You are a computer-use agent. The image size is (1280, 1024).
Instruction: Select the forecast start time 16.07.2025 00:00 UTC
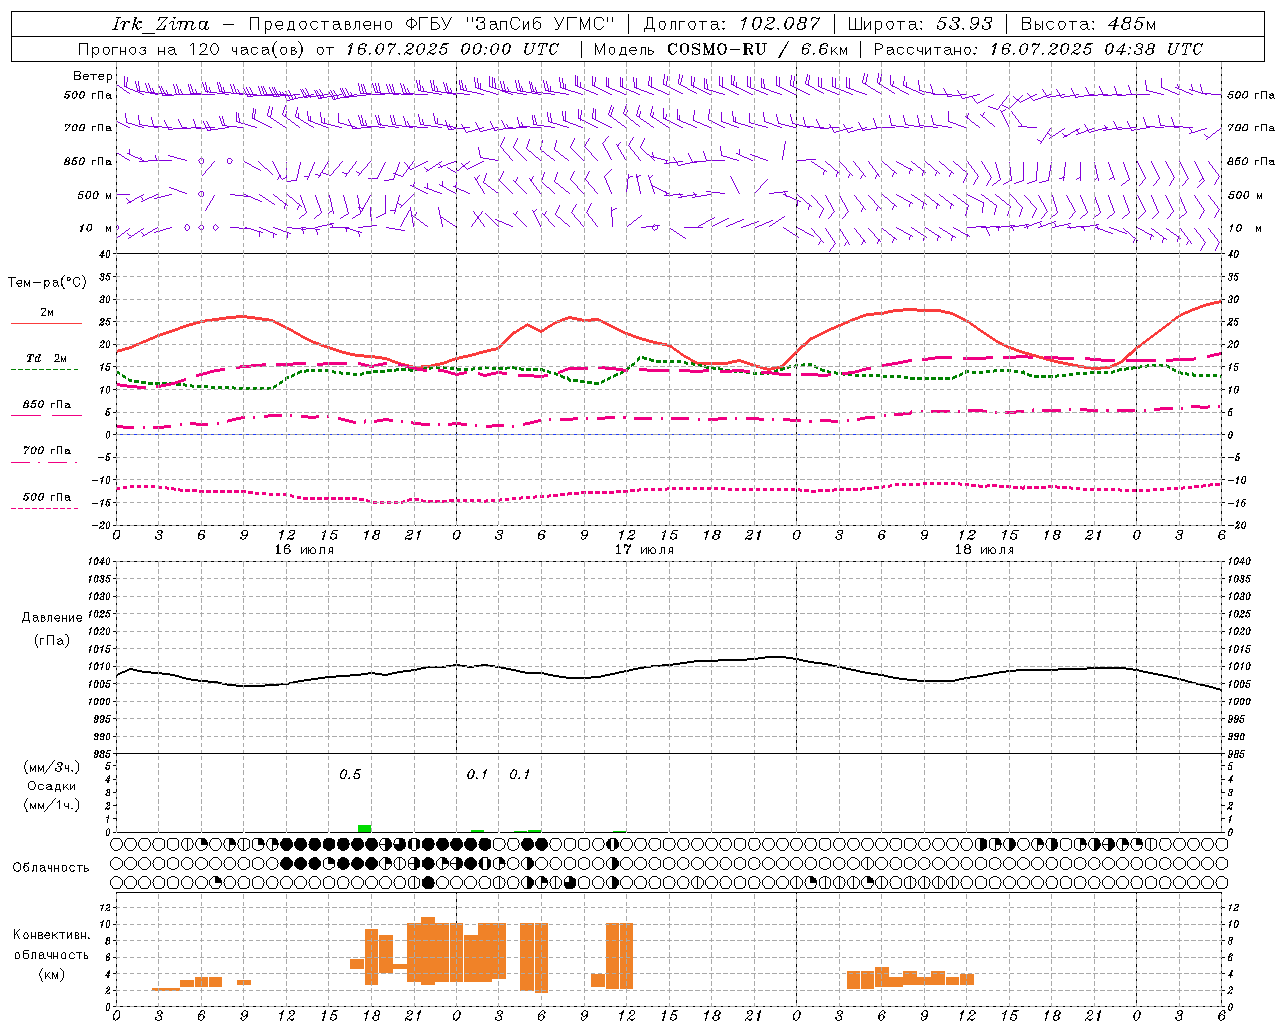(x=452, y=49)
